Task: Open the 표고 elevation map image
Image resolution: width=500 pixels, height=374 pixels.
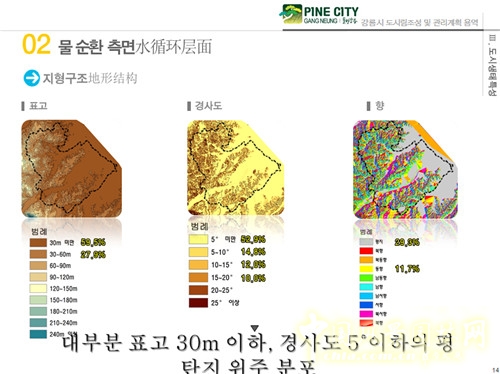Action: (71, 168)
